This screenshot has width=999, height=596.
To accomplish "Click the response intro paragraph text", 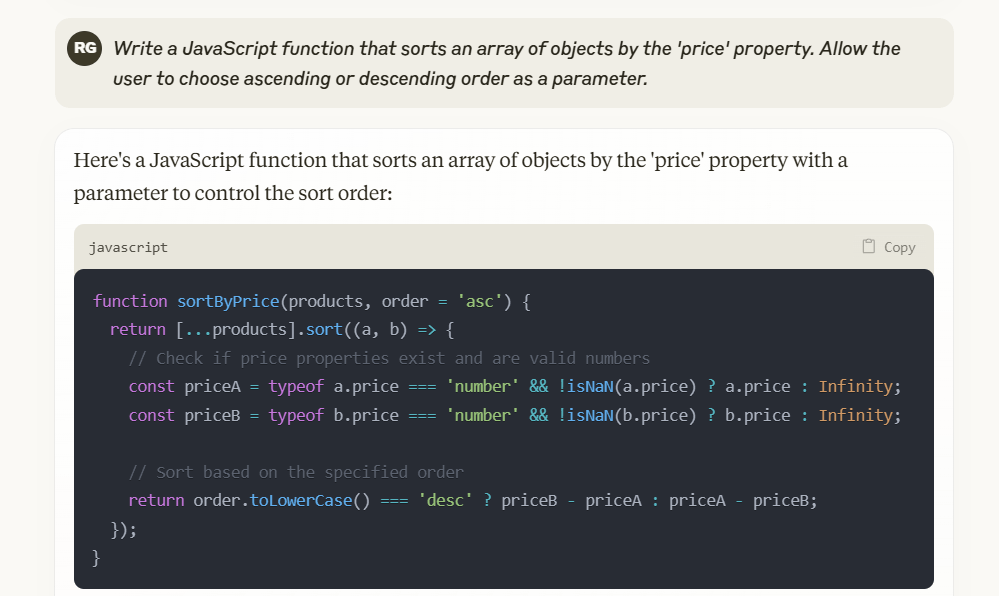I will [460, 176].
